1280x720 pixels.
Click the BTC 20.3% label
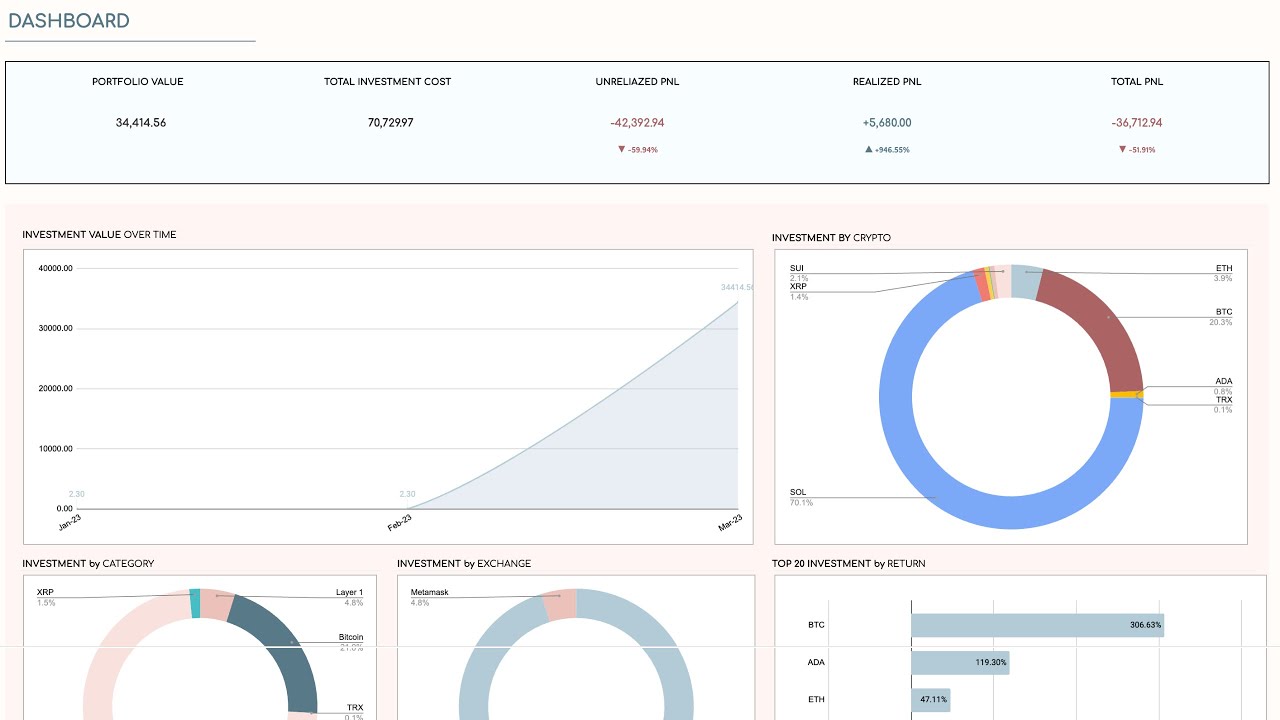coord(1221,317)
